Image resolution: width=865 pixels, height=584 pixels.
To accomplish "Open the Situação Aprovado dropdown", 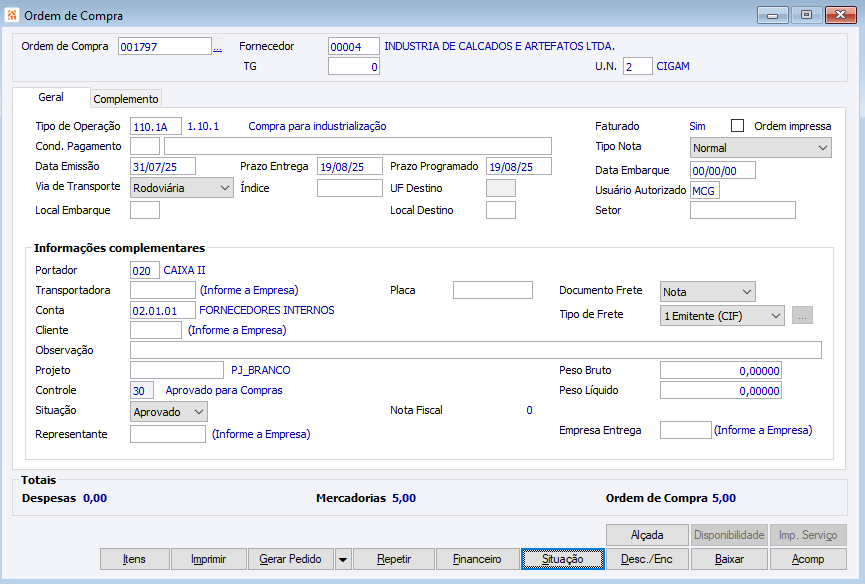I will 169,411.
